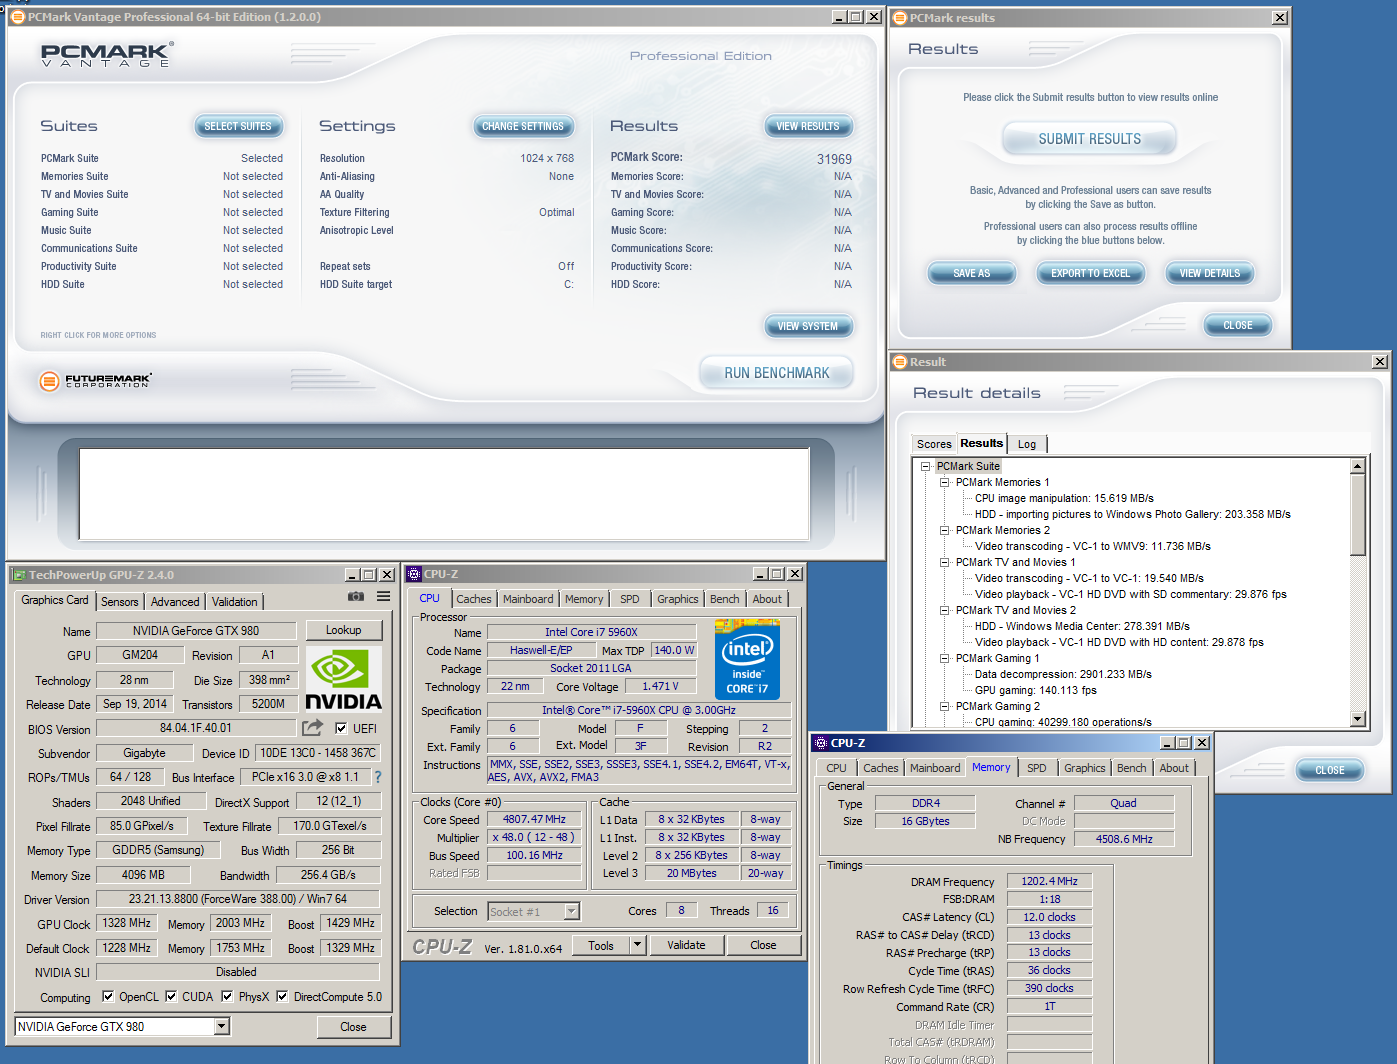Click the Lookup button in GPU-Z
Screen dimensions: 1397x1064
click(x=343, y=630)
